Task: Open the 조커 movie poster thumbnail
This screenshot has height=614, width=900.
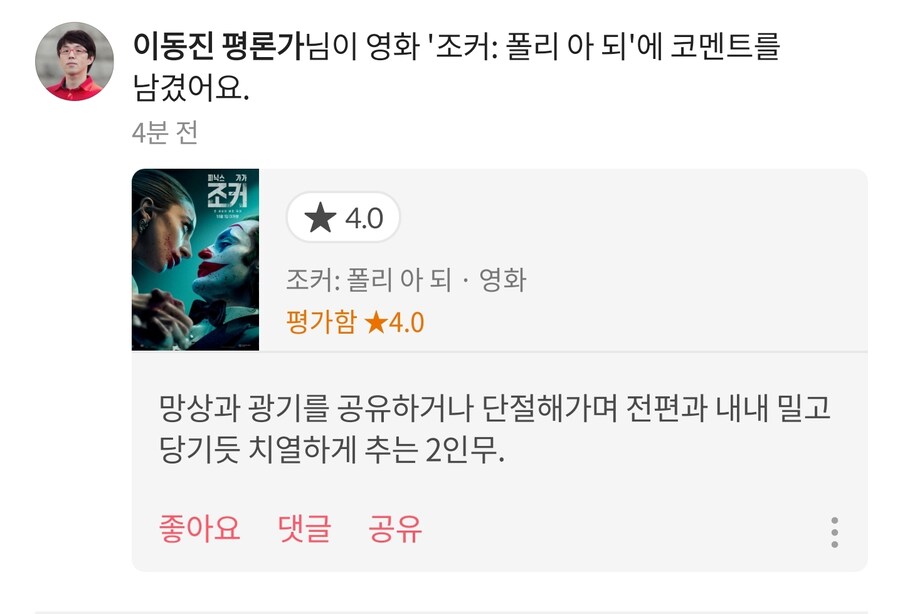Action: [x=195, y=259]
